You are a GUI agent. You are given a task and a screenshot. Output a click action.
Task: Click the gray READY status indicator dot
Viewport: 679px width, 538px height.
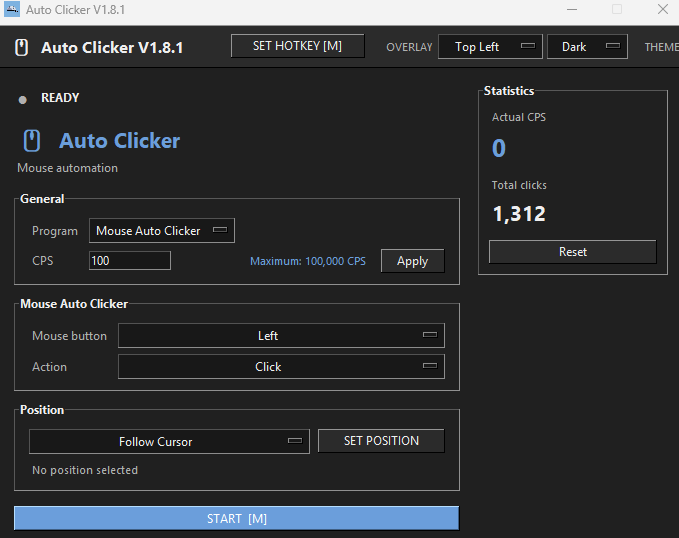23,100
